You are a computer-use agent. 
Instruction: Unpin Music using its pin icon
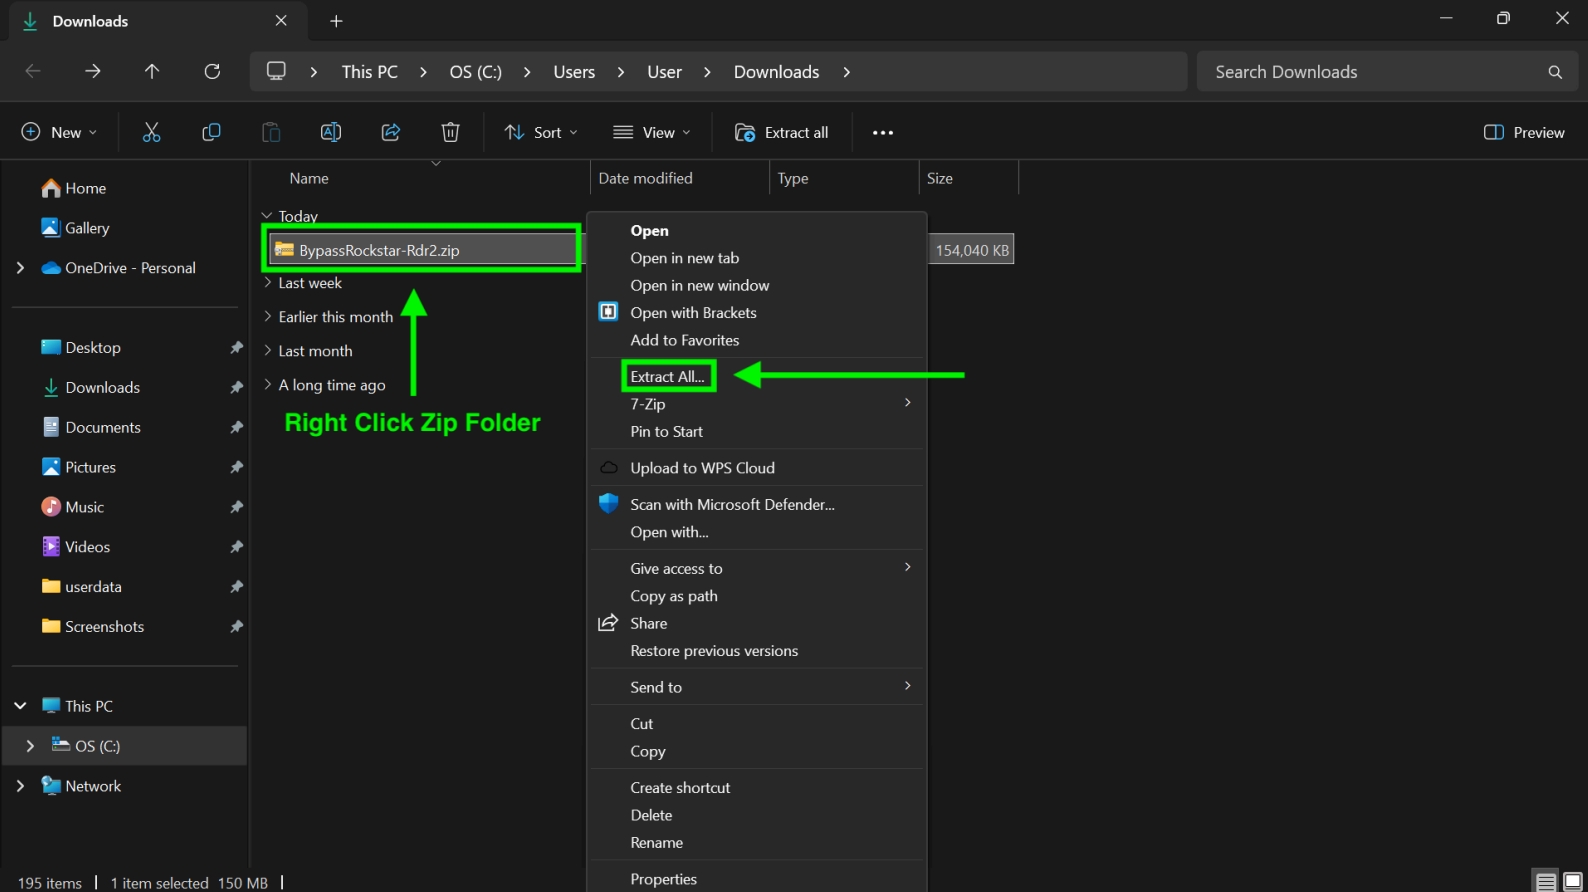coord(236,507)
